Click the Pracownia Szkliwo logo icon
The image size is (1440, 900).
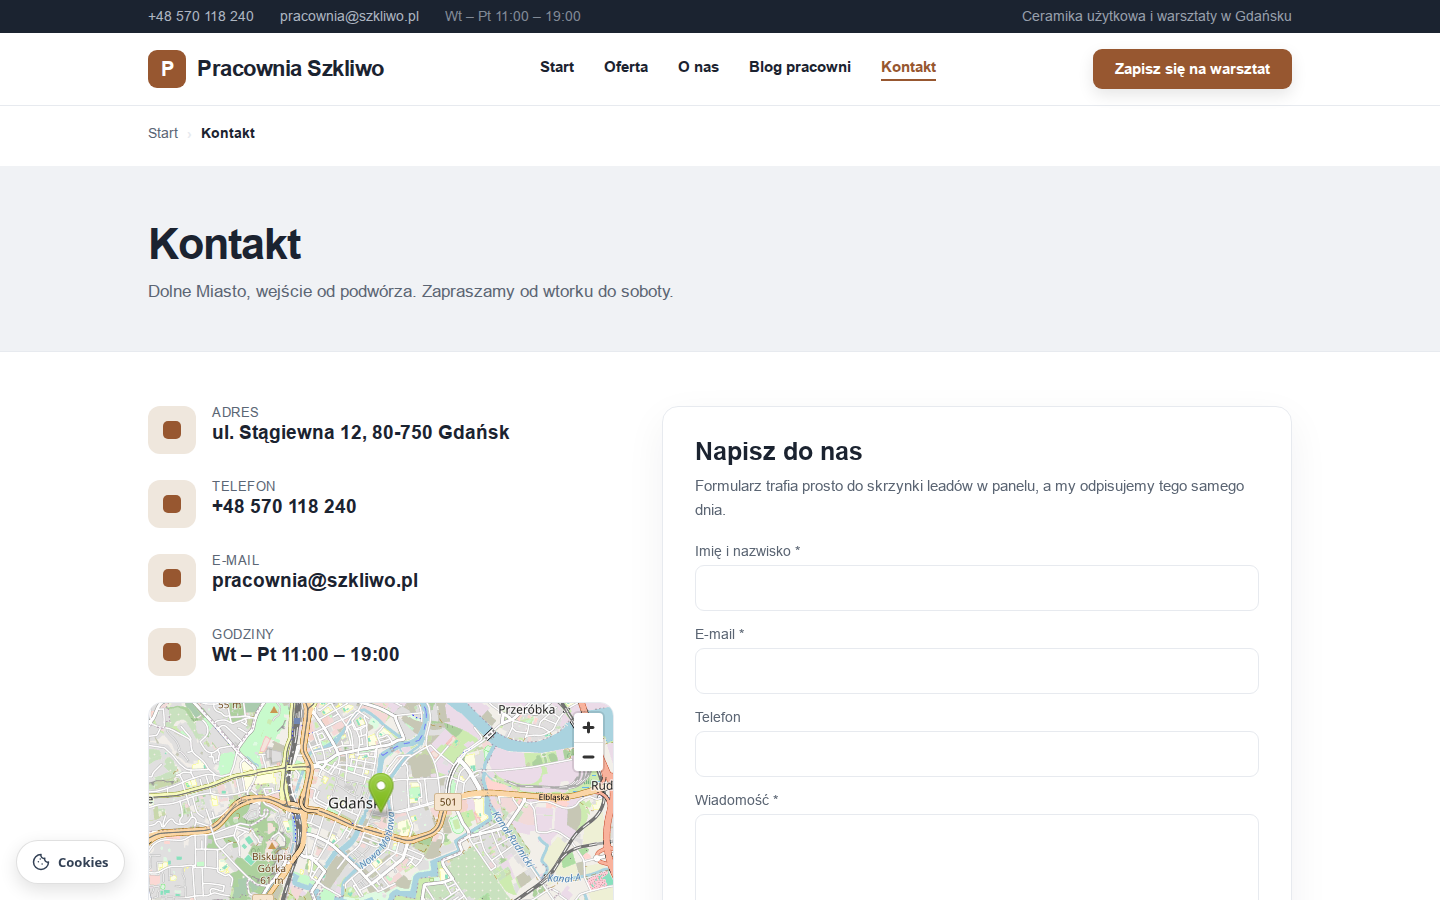point(167,69)
